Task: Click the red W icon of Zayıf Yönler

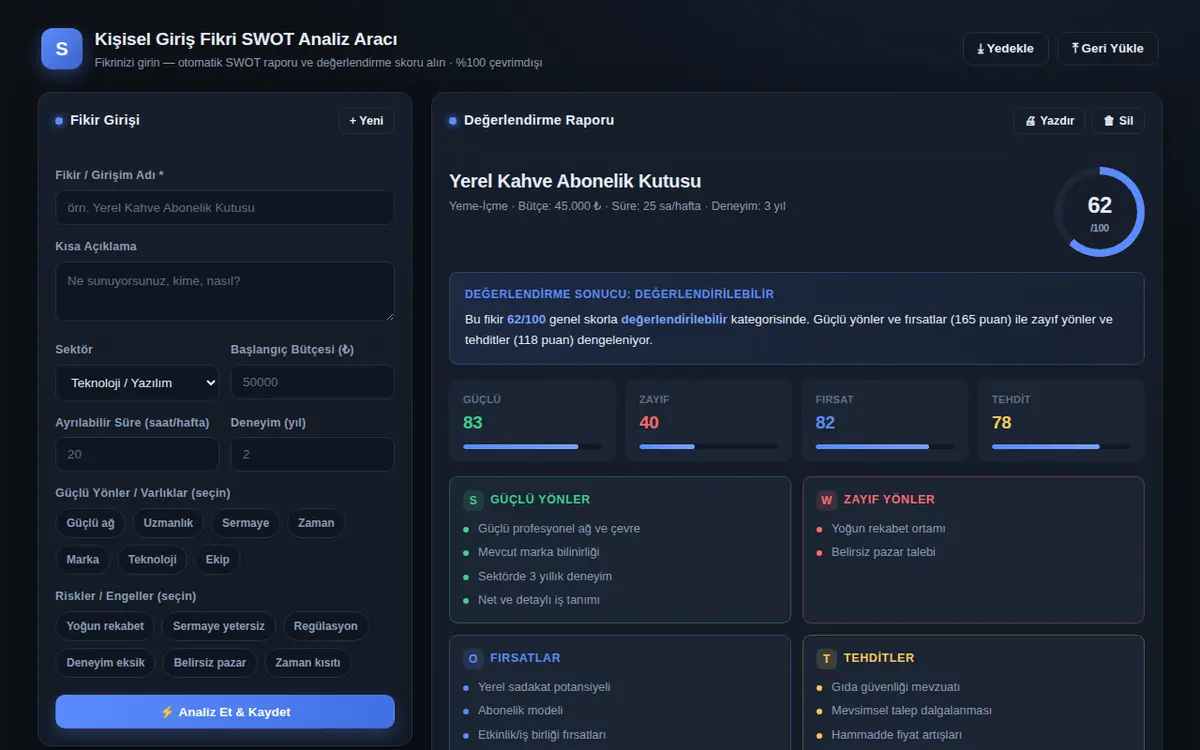Action: pos(826,499)
